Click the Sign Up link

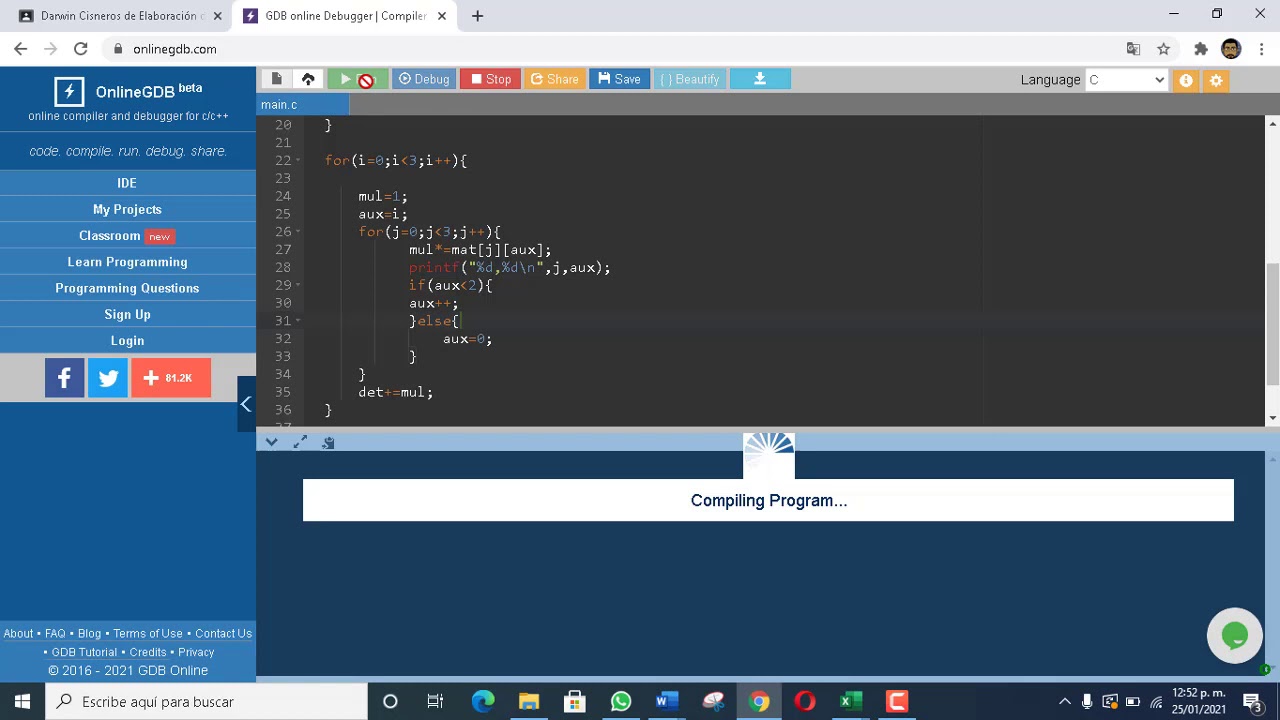(x=127, y=314)
